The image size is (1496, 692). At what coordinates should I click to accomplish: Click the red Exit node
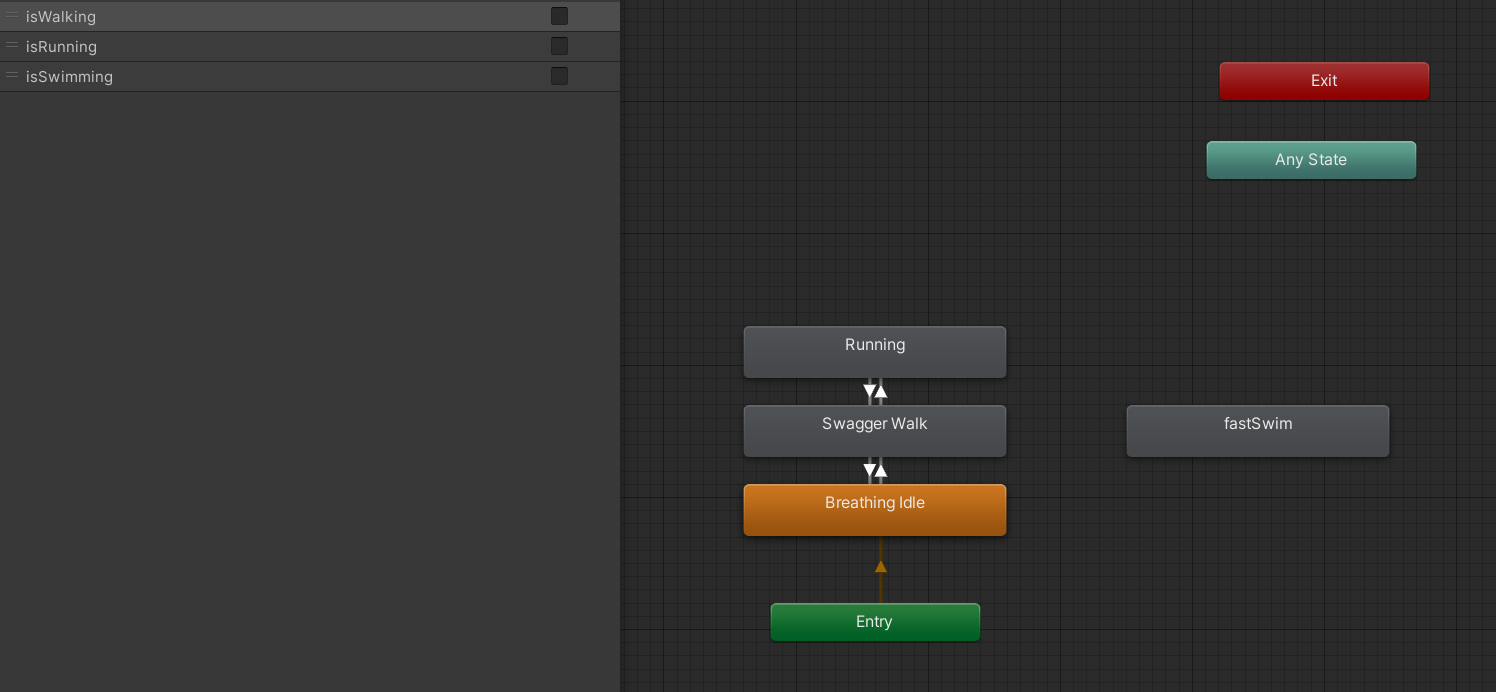[1323, 80]
